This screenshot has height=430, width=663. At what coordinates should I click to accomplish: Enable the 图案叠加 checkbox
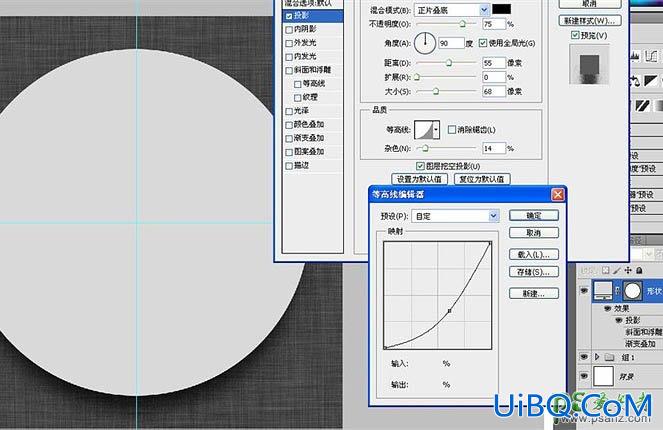(289, 152)
